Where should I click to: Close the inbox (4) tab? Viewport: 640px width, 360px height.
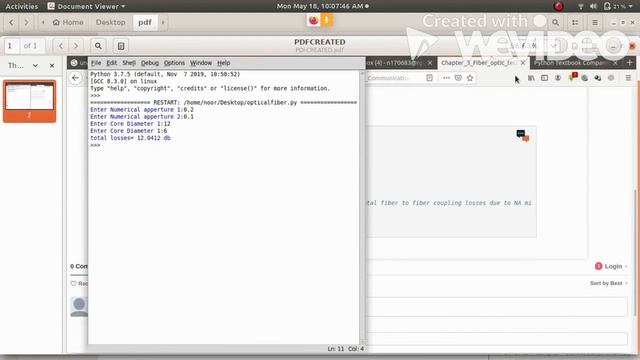[430, 63]
